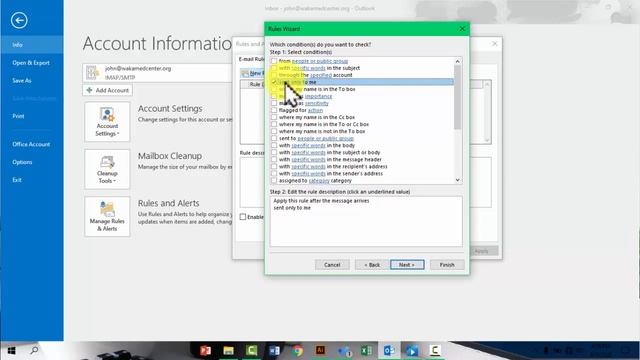Open PowerPoint from the taskbar

[x=205, y=351]
